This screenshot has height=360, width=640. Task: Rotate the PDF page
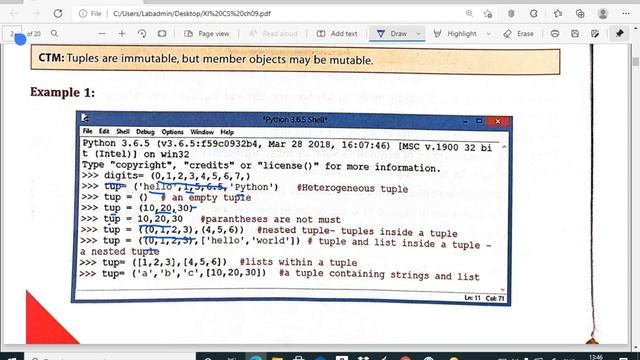142,33
